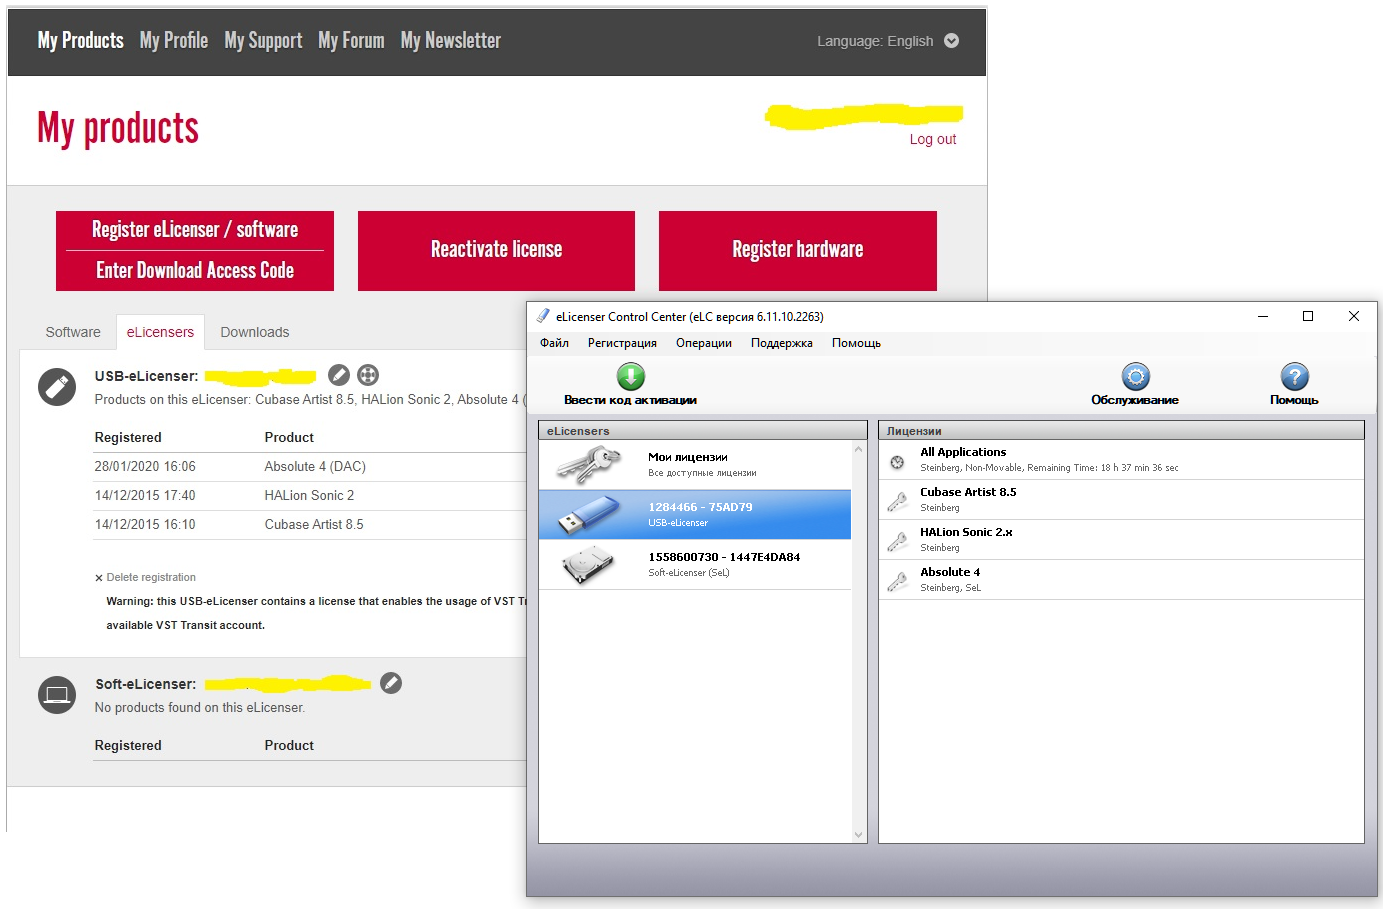Image resolution: width=1383 pixels, height=909 pixels.
Task: Click scroll-up arrow in eLicensers list
Action: click(x=858, y=449)
